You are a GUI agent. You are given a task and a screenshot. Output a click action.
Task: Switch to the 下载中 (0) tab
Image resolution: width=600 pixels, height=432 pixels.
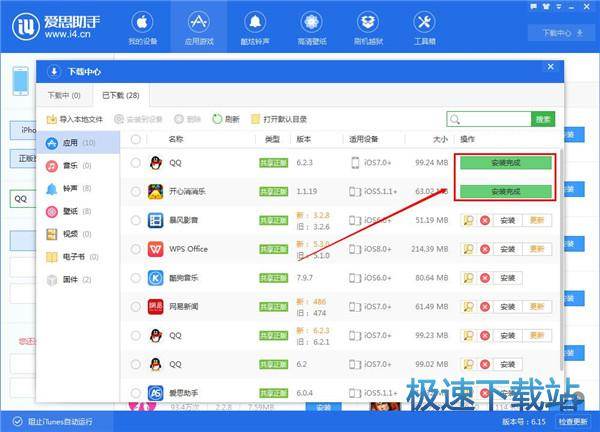pos(64,95)
